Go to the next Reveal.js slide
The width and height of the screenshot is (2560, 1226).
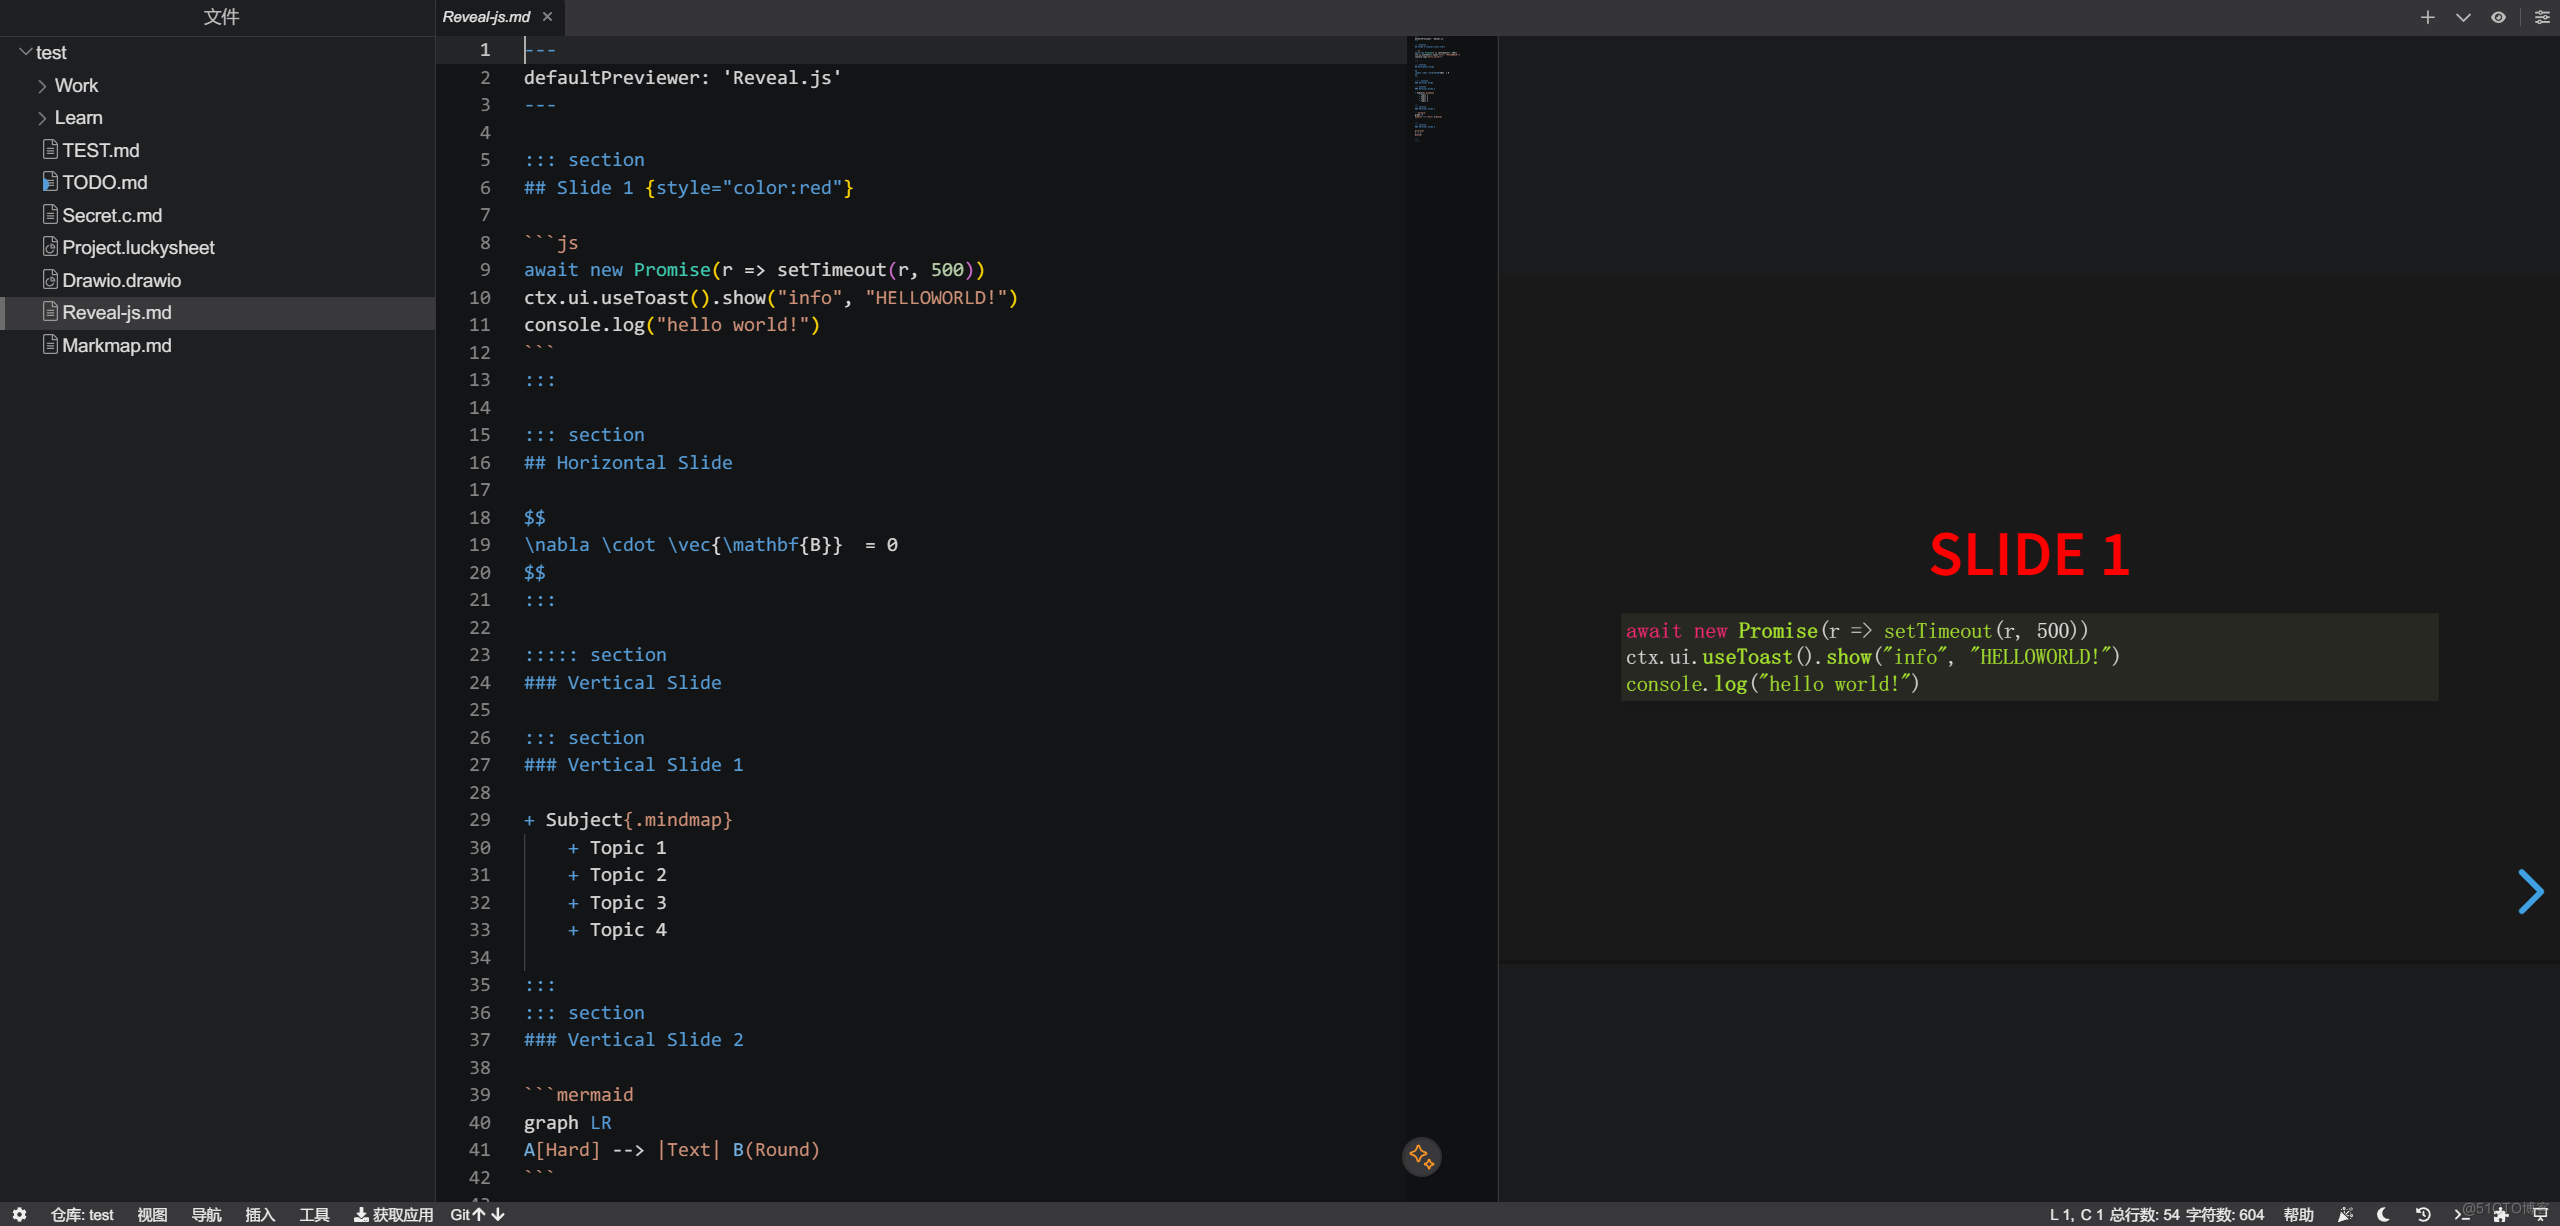pos(2530,892)
